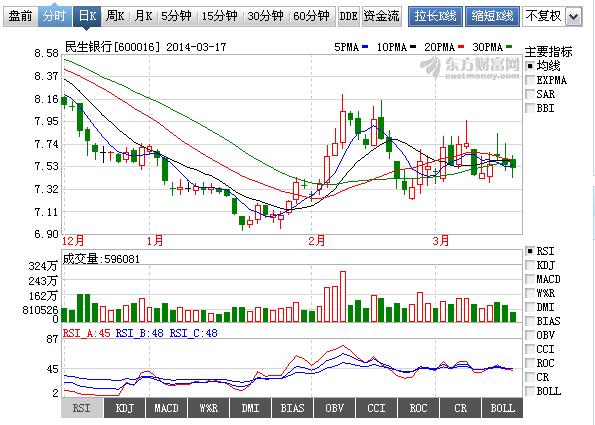Show the 30分钟 chart
The width and height of the screenshot is (595, 425).
265,16
